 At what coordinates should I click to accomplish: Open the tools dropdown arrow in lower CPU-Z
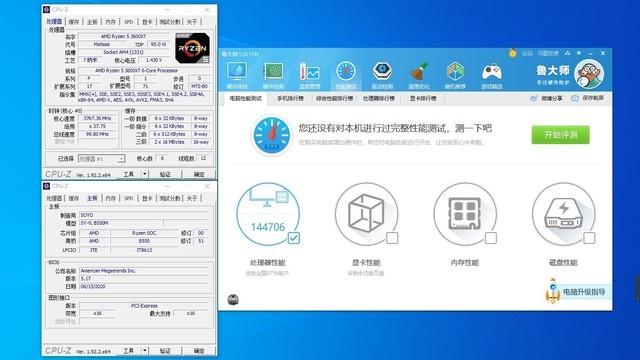[144, 351]
